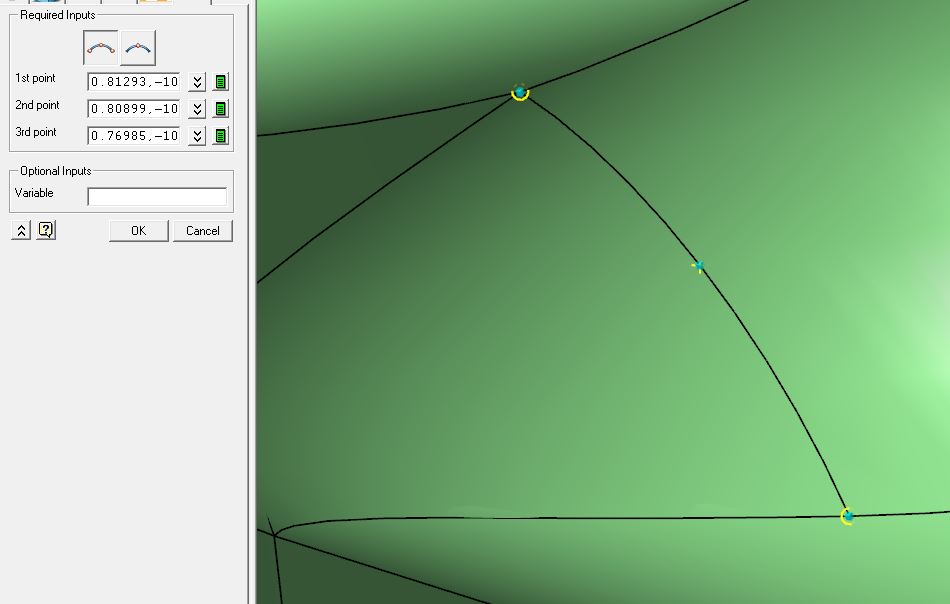Open the 3rd point green list icon
The image size is (950, 604).
pos(221,136)
